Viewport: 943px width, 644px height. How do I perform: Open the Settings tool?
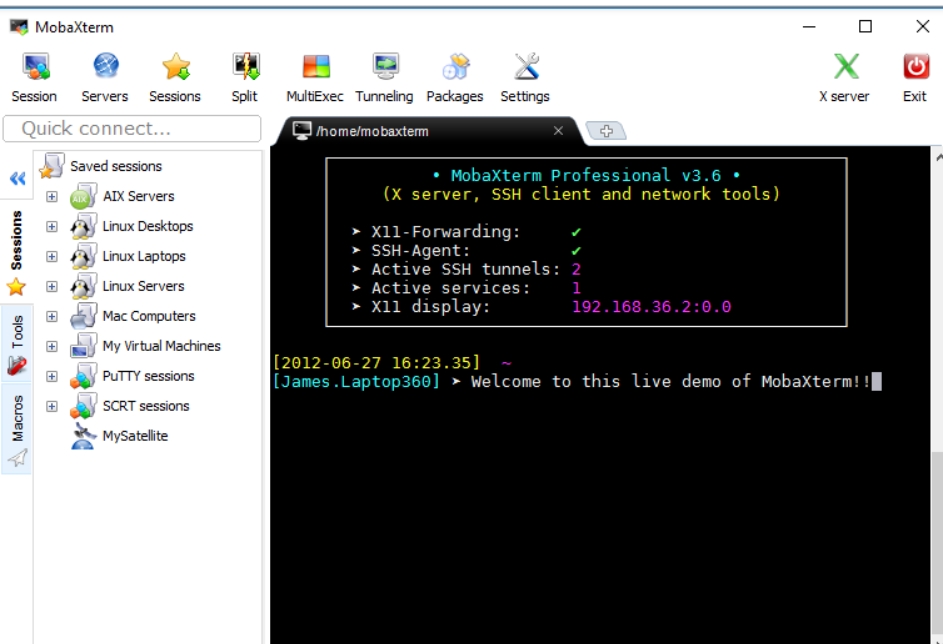526,66
